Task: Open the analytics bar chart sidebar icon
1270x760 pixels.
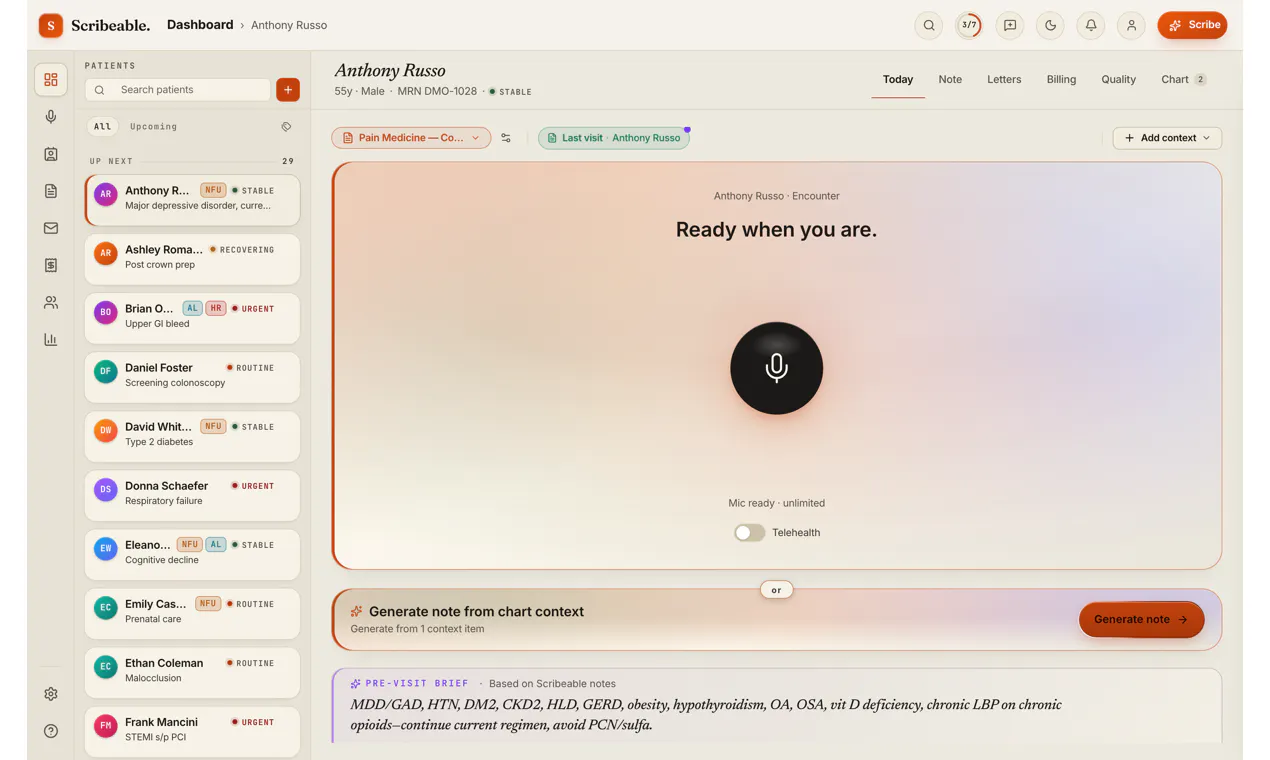Action: click(51, 339)
